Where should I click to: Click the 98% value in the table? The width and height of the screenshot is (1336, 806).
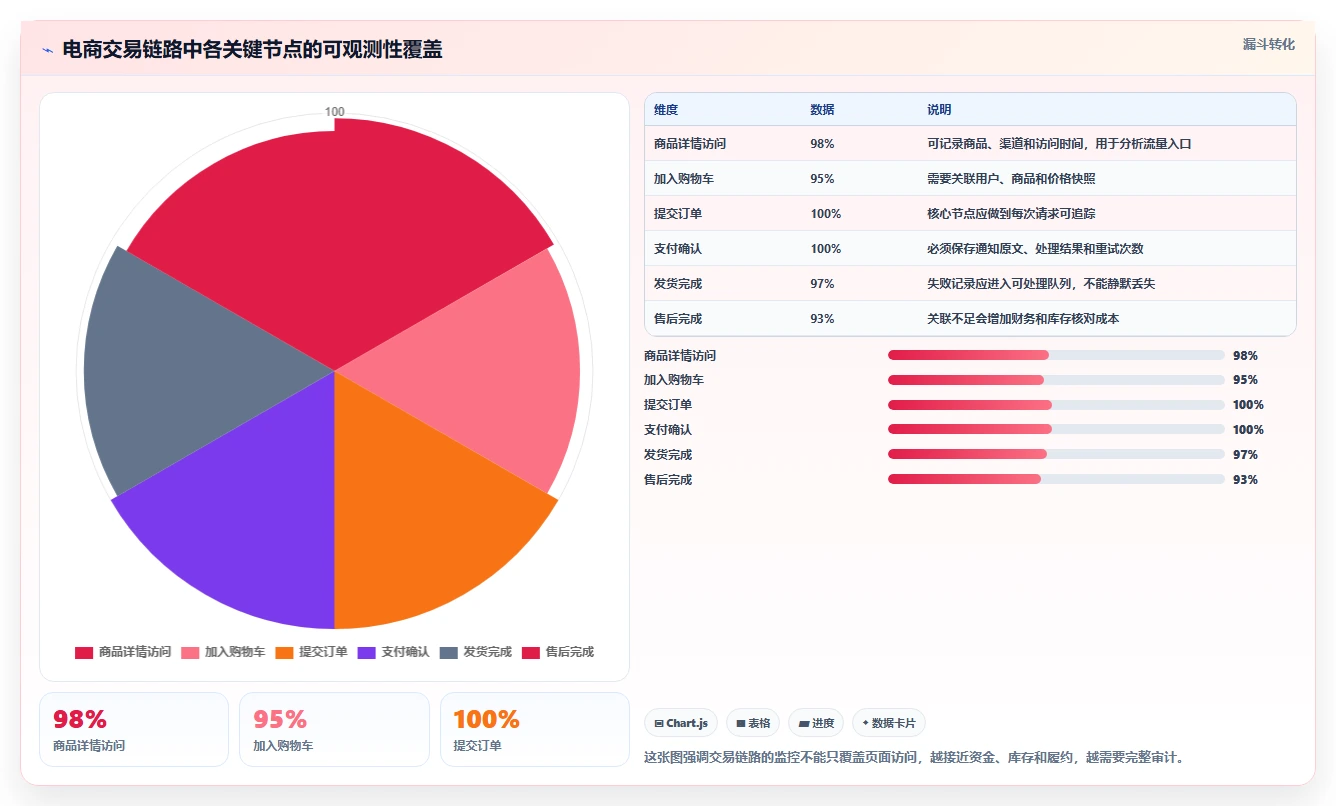point(822,144)
